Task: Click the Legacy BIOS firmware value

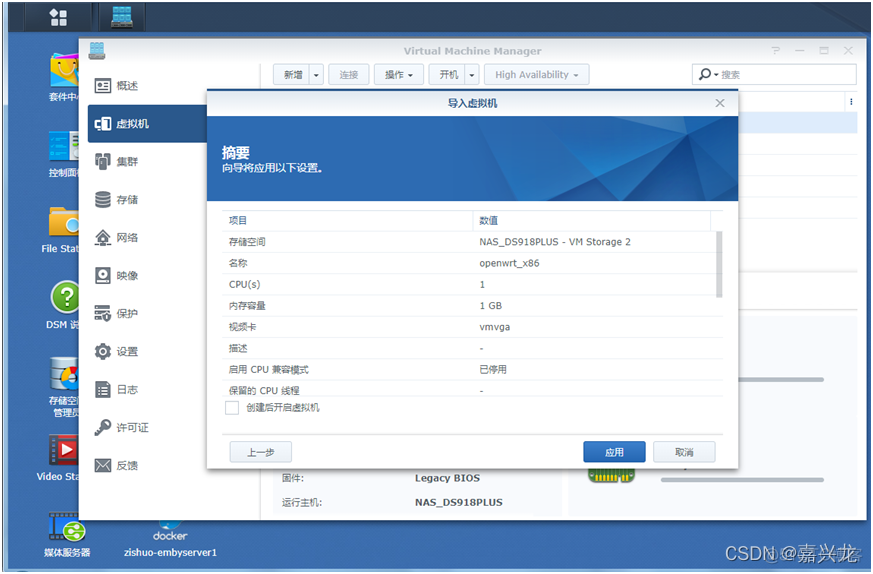Action: (x=447, y=478)
